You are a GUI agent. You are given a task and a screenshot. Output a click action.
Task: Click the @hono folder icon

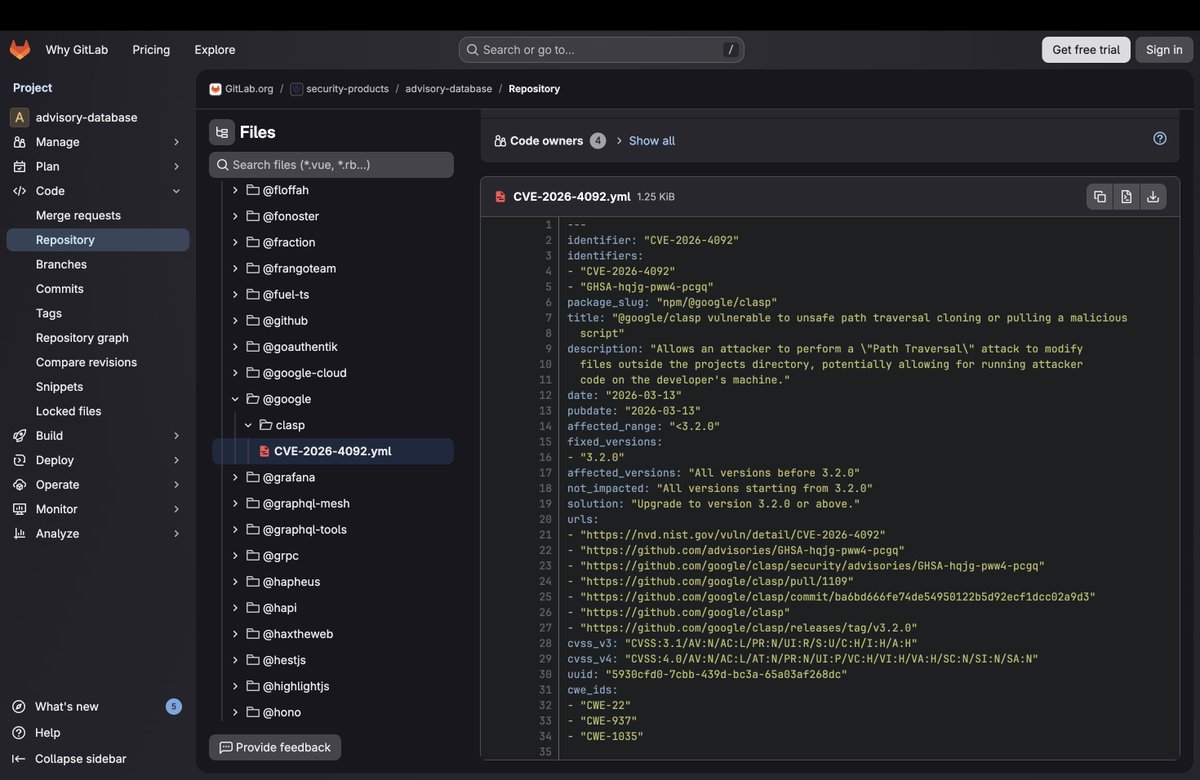(x=253, y=713)
